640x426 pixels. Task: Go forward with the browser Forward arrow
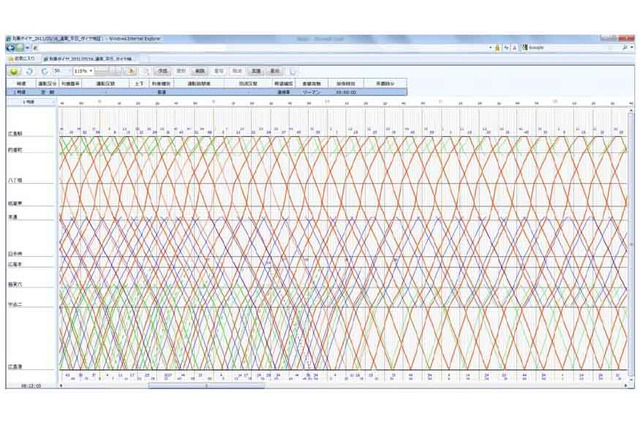(20, 48)
